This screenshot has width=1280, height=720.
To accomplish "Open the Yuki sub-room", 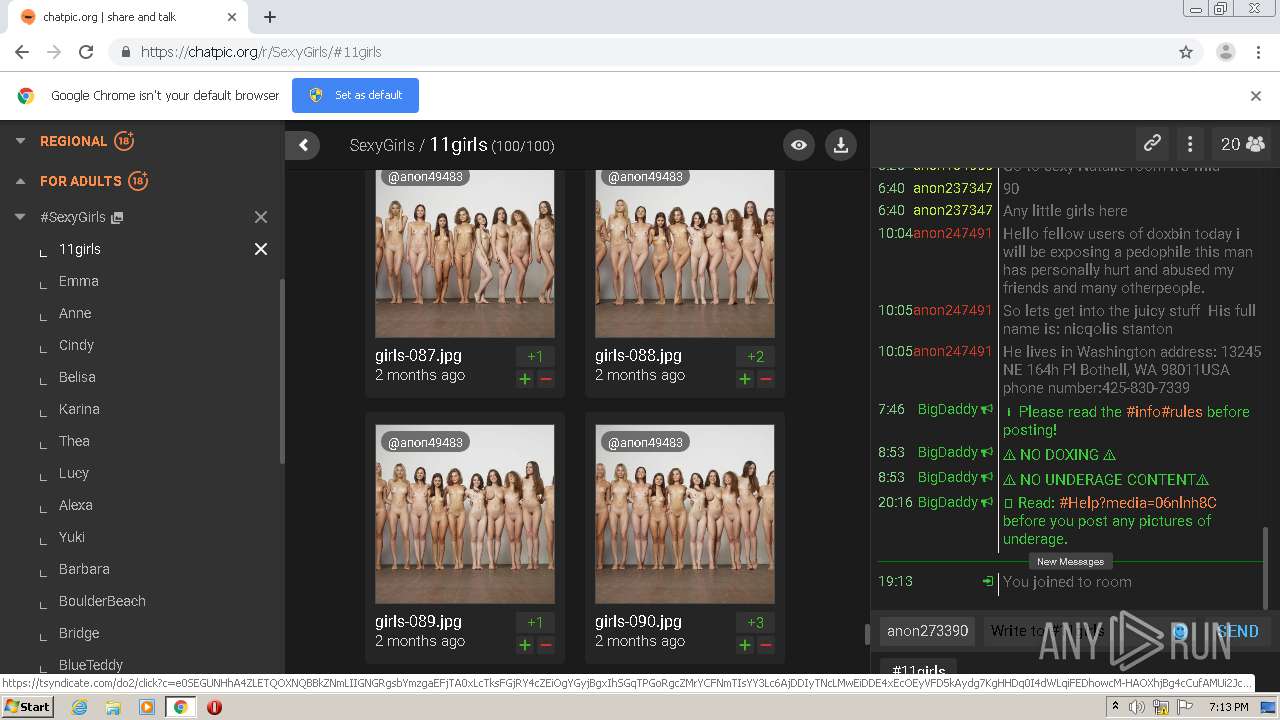I will coord(72,537).
